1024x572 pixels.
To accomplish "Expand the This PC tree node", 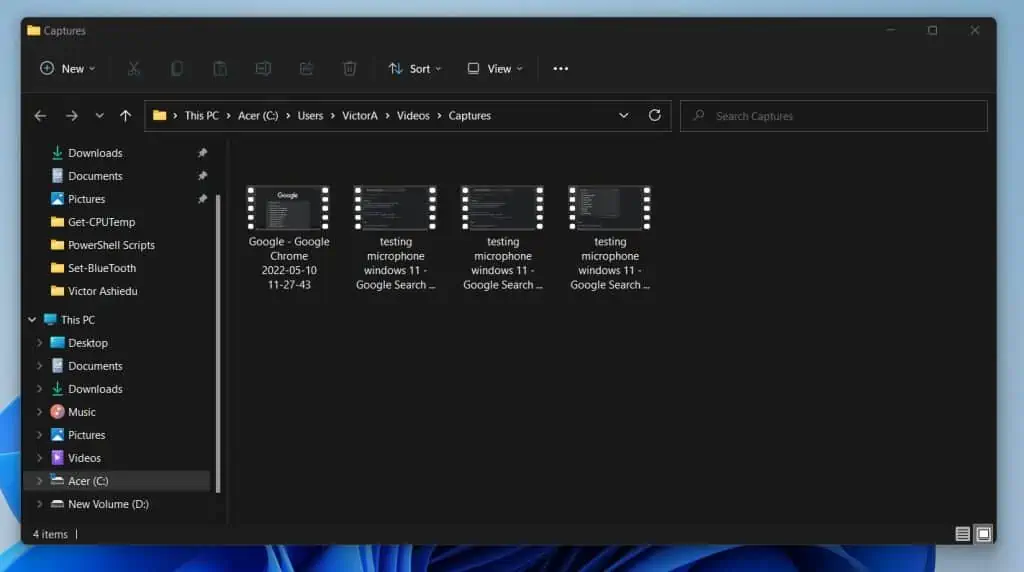I will point(32,320).
